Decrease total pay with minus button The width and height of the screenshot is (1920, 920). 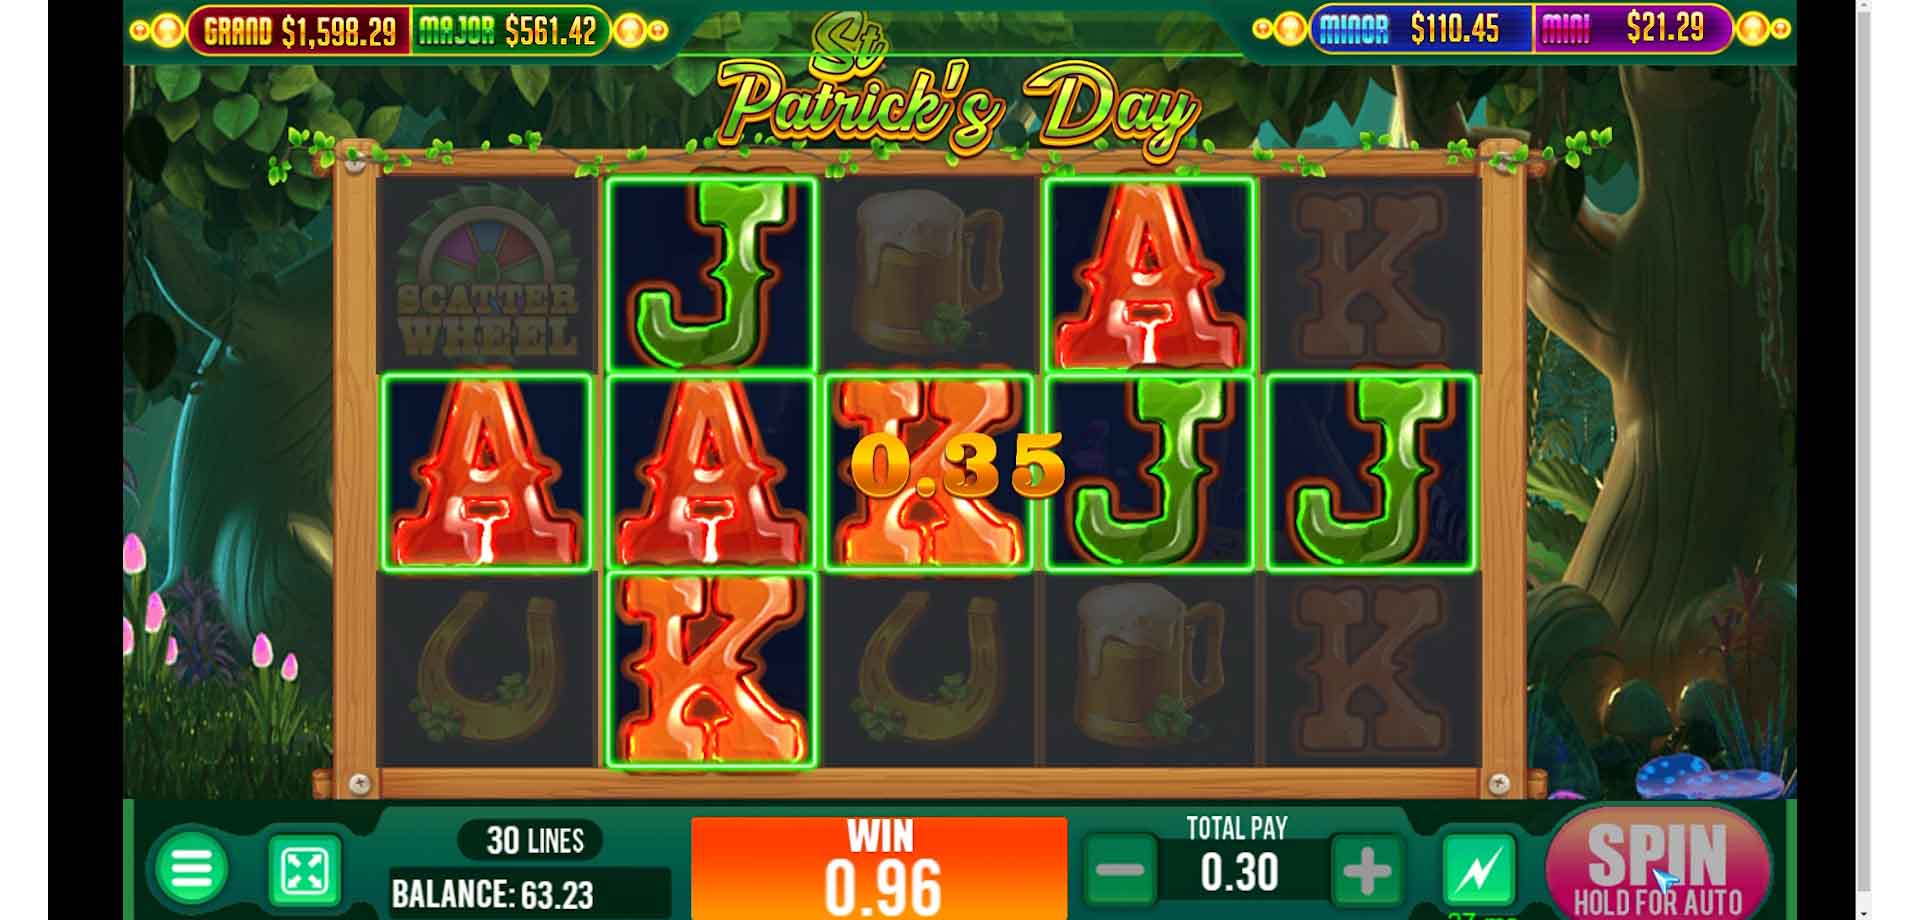pyautogui.click(x=1120, y=870)
